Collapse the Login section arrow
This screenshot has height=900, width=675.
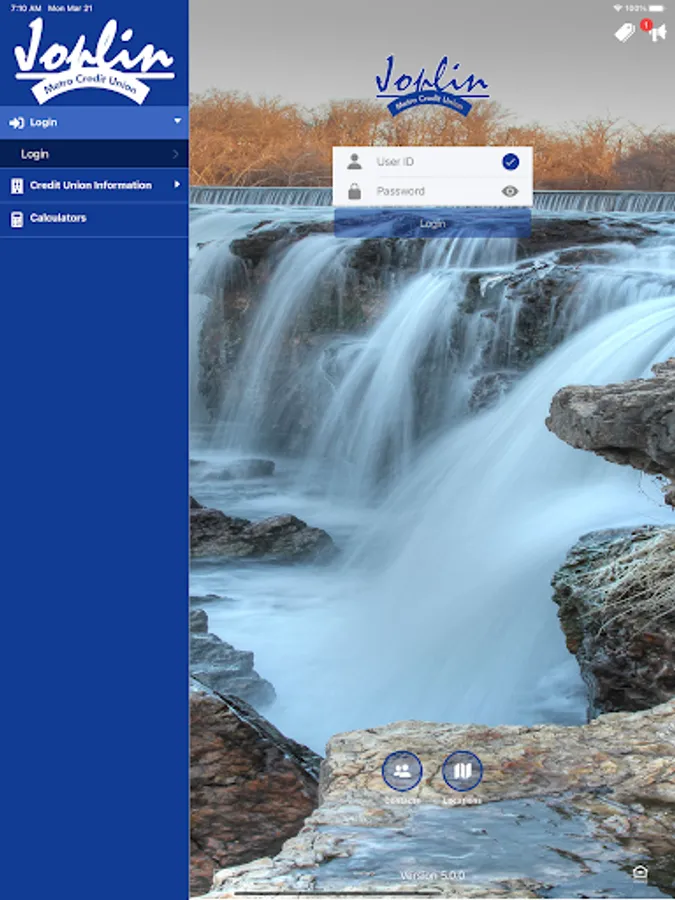point(177,122)
